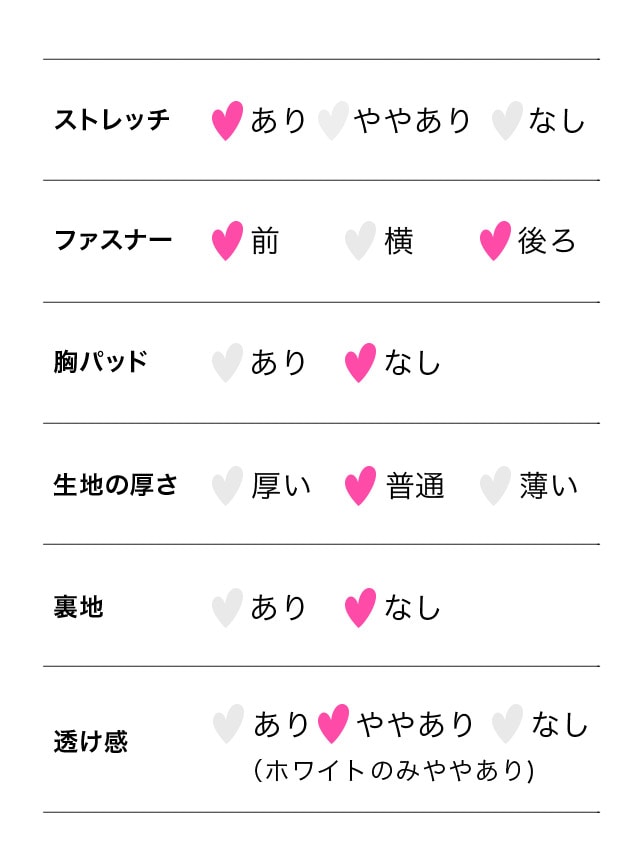Click the note (ホワイトのみややあり)

point(394,770)
